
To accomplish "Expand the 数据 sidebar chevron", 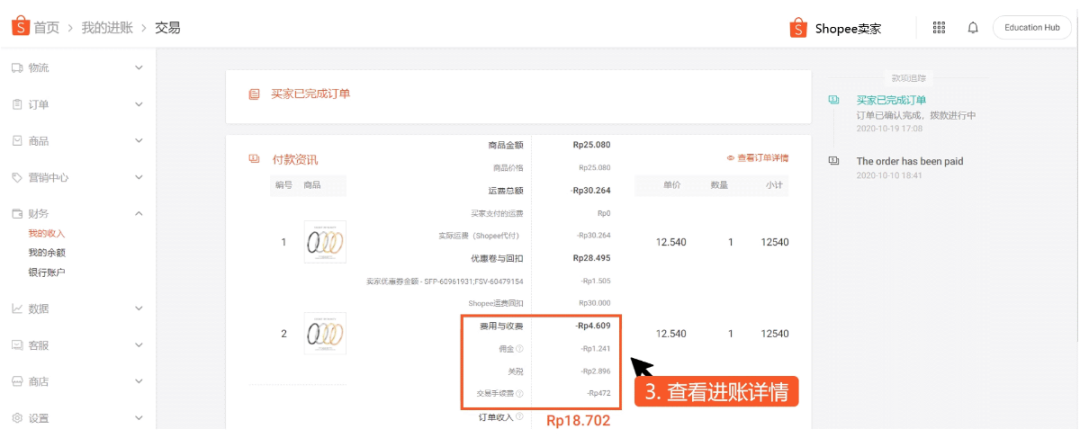I will click(x=138, y=309).
